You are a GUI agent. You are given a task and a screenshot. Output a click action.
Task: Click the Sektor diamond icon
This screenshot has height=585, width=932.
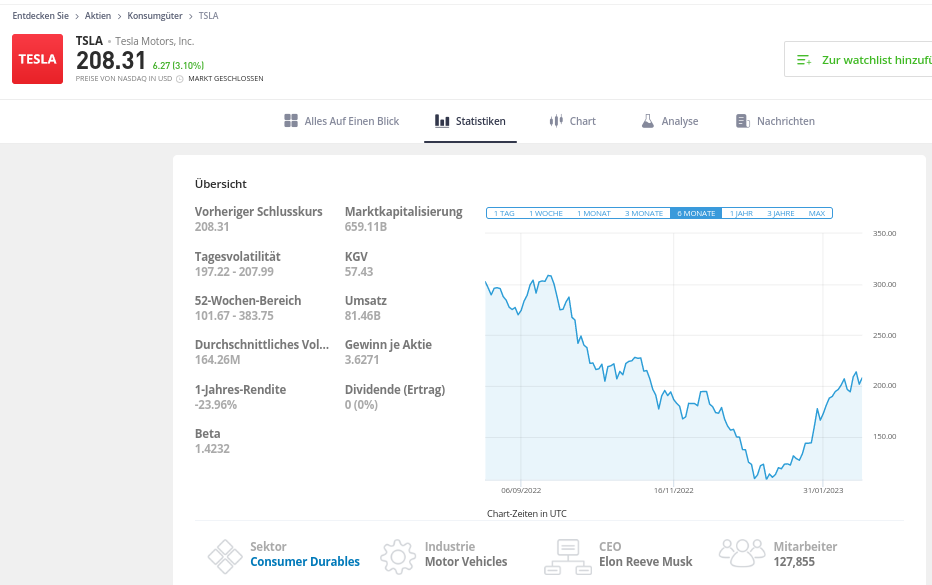pos(225,556)
